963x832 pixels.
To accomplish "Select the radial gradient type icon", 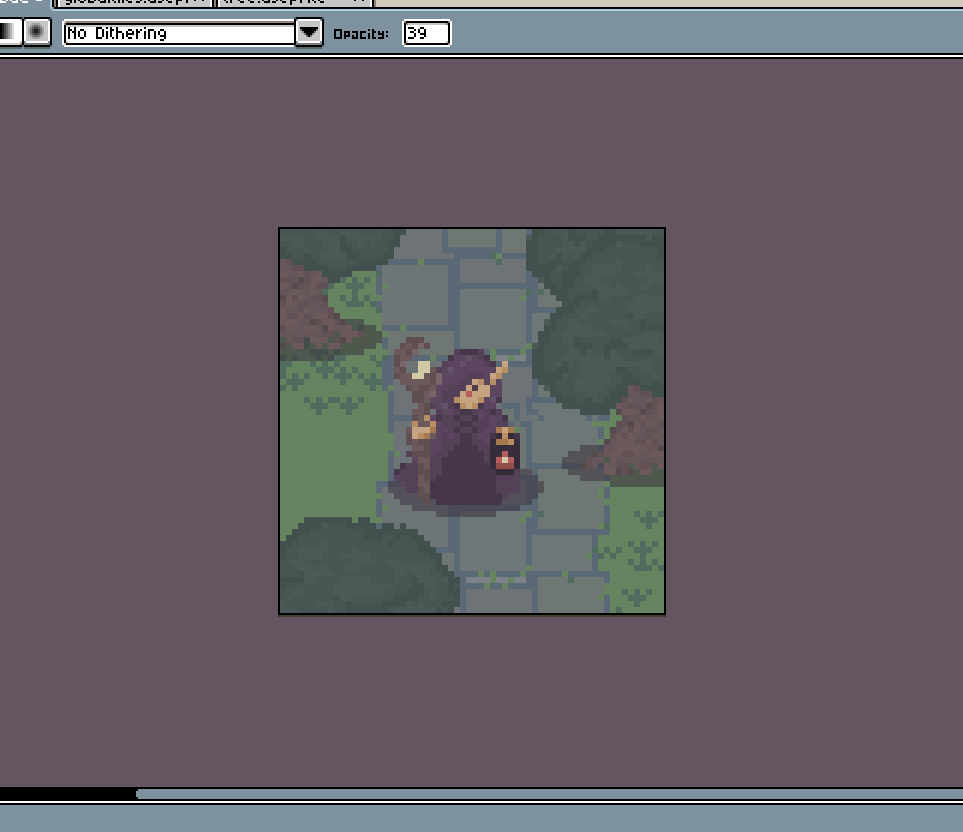I will point(37,31).
